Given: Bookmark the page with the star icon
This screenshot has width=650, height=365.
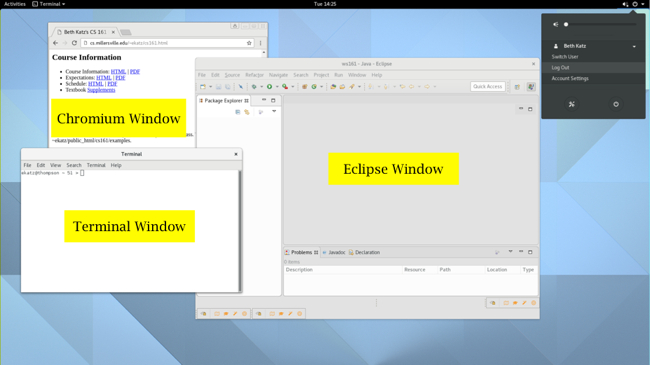Looking at the screenshot, I should [x=249, y=43].
